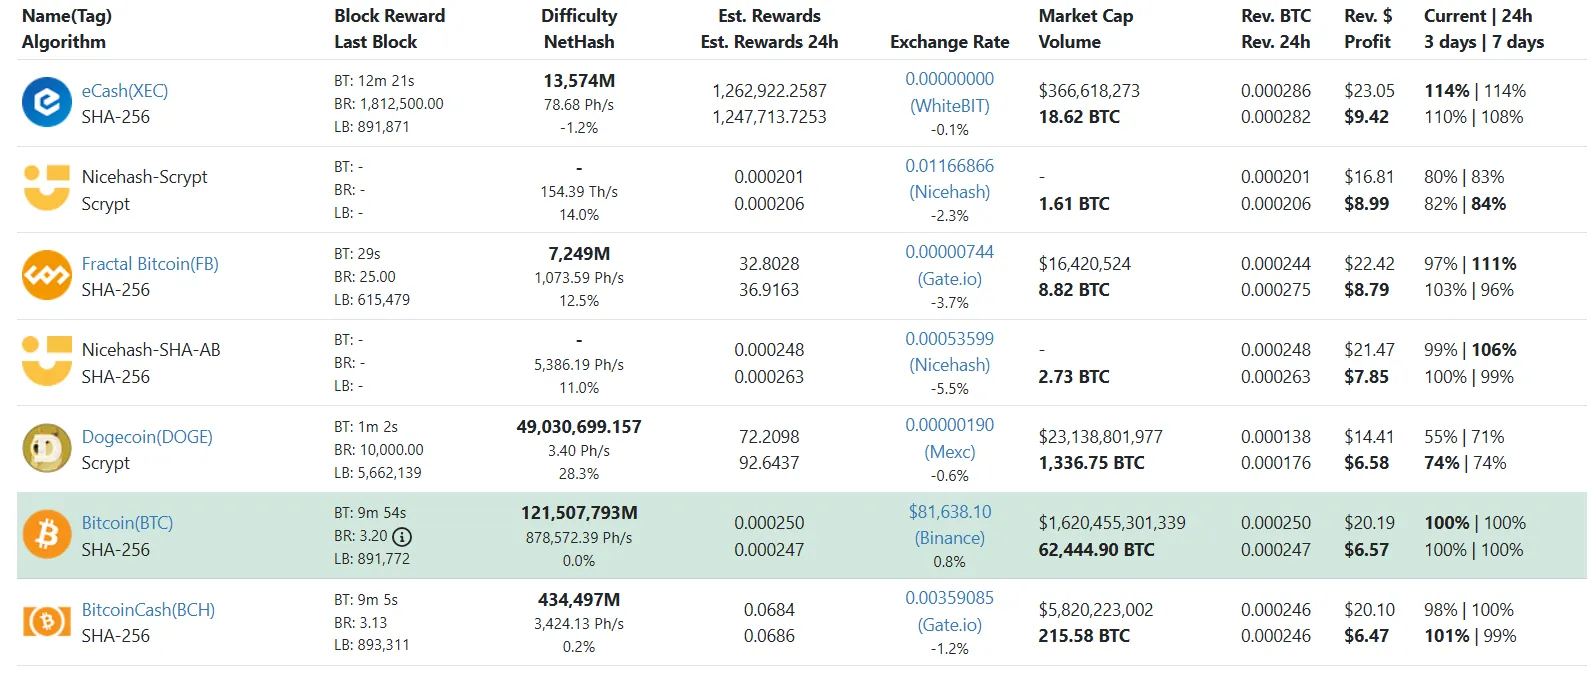
Task: Open the BitcoinCash(BCH) coin link
Action: pyautogui.click(x=148, y=610)
